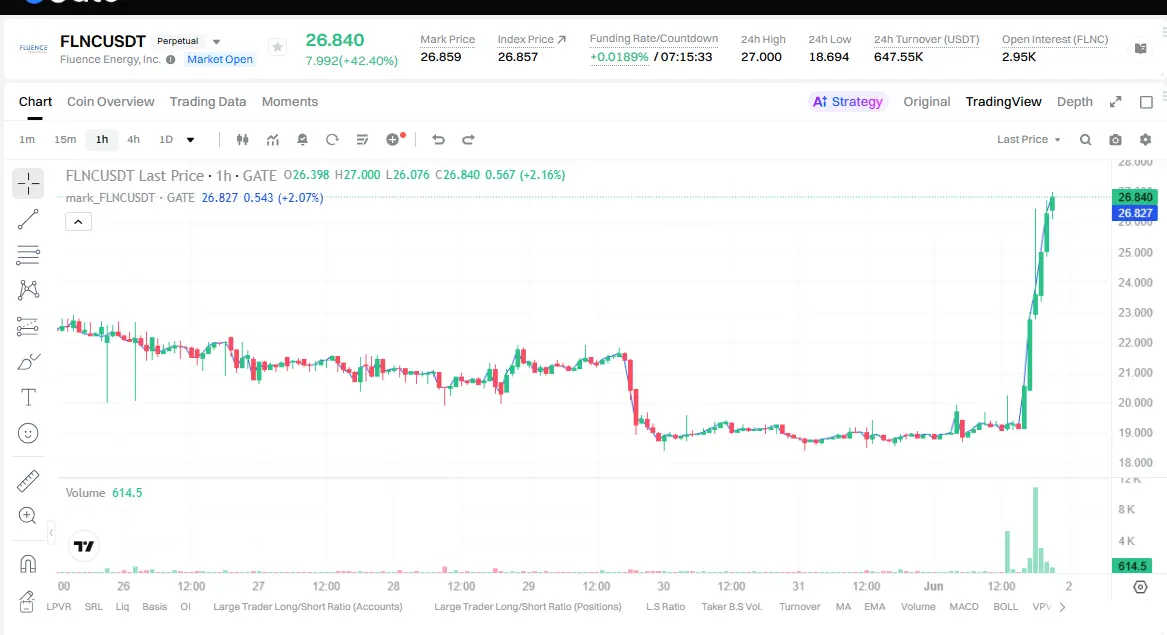Screen dimensions: 1167x635
Task: Open chart time zone settings icon
Action: point(1140,587)
